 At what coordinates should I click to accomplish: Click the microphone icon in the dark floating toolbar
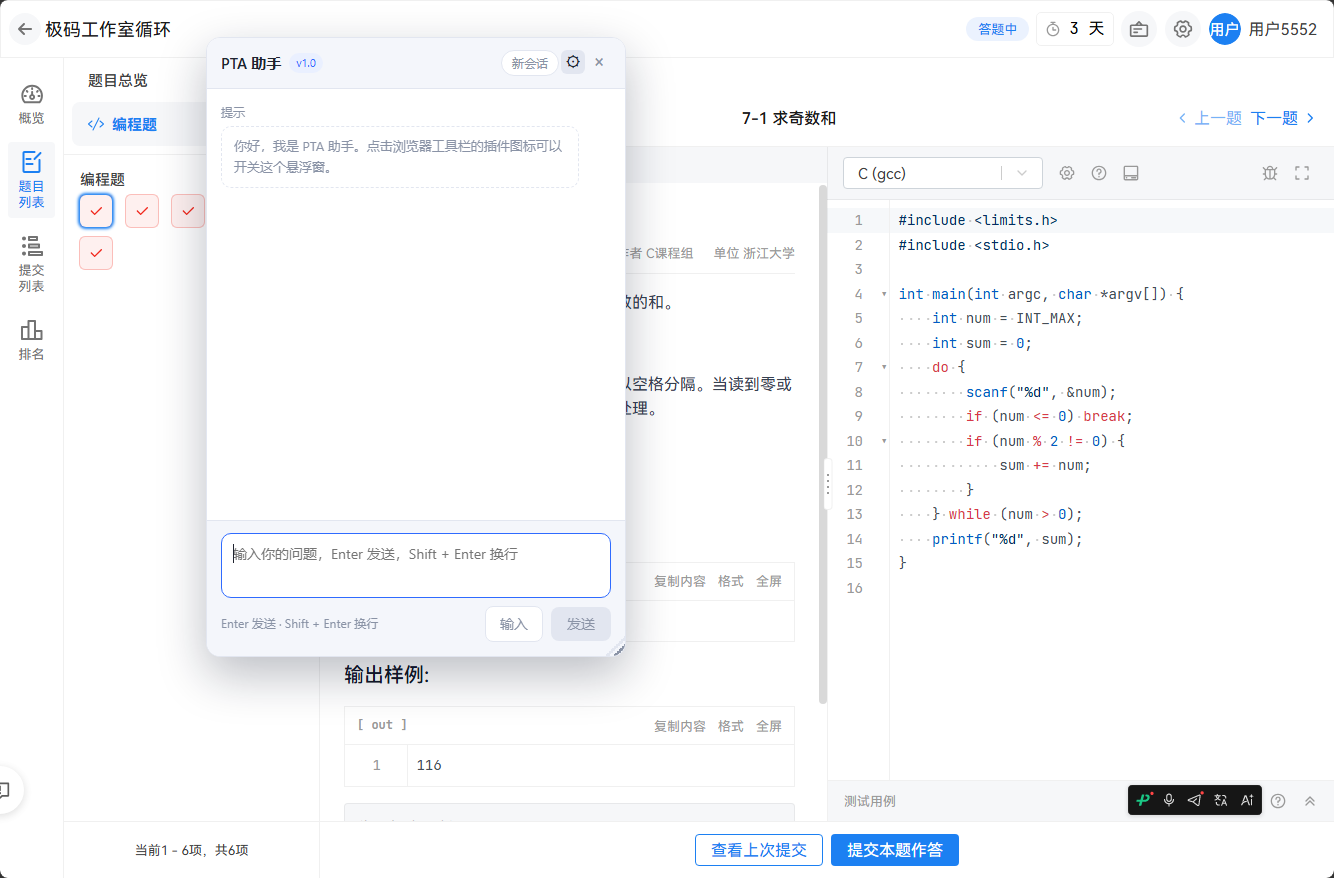click(1169, 800)
